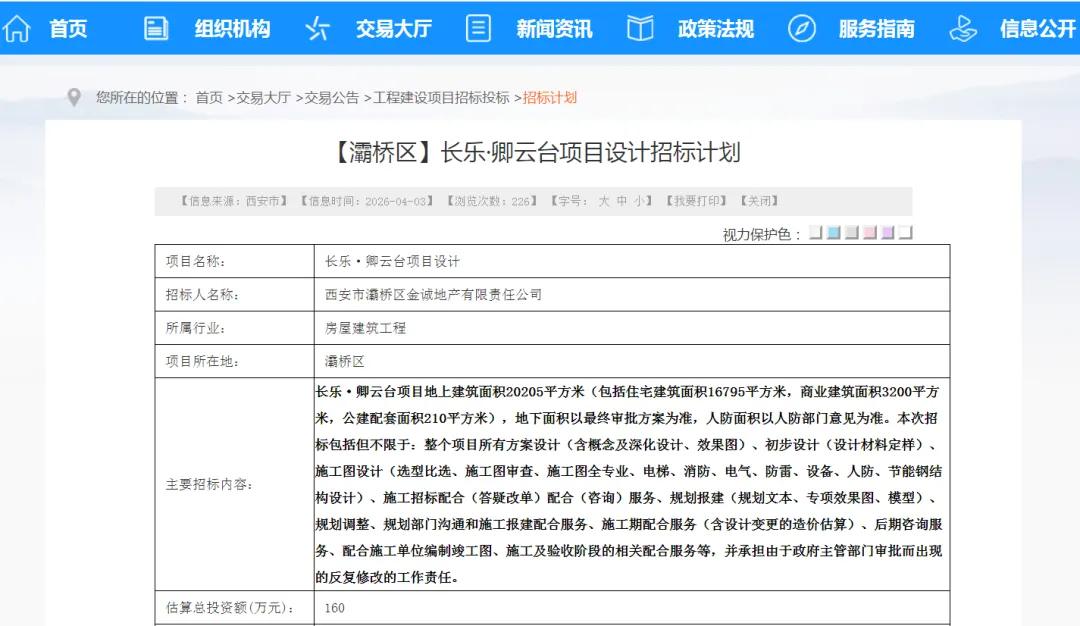Screen dimensions: 1080x626
Task: Click breadcrumb link 工程建设项目招标投标
Action: coord(441,98)
